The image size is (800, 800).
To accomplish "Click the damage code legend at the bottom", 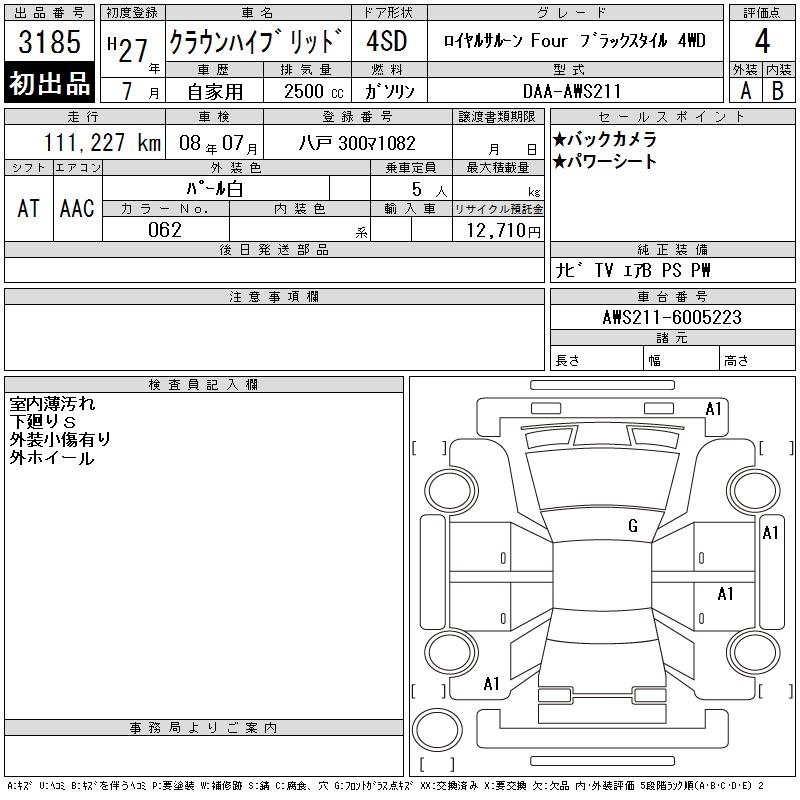I will tap(386, 786).
